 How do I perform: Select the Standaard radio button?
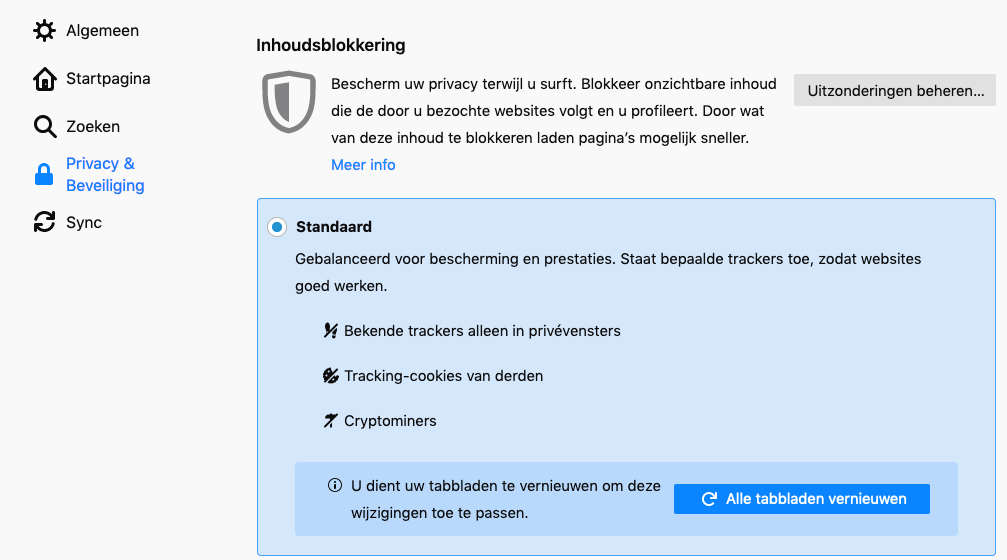point(277,228)
